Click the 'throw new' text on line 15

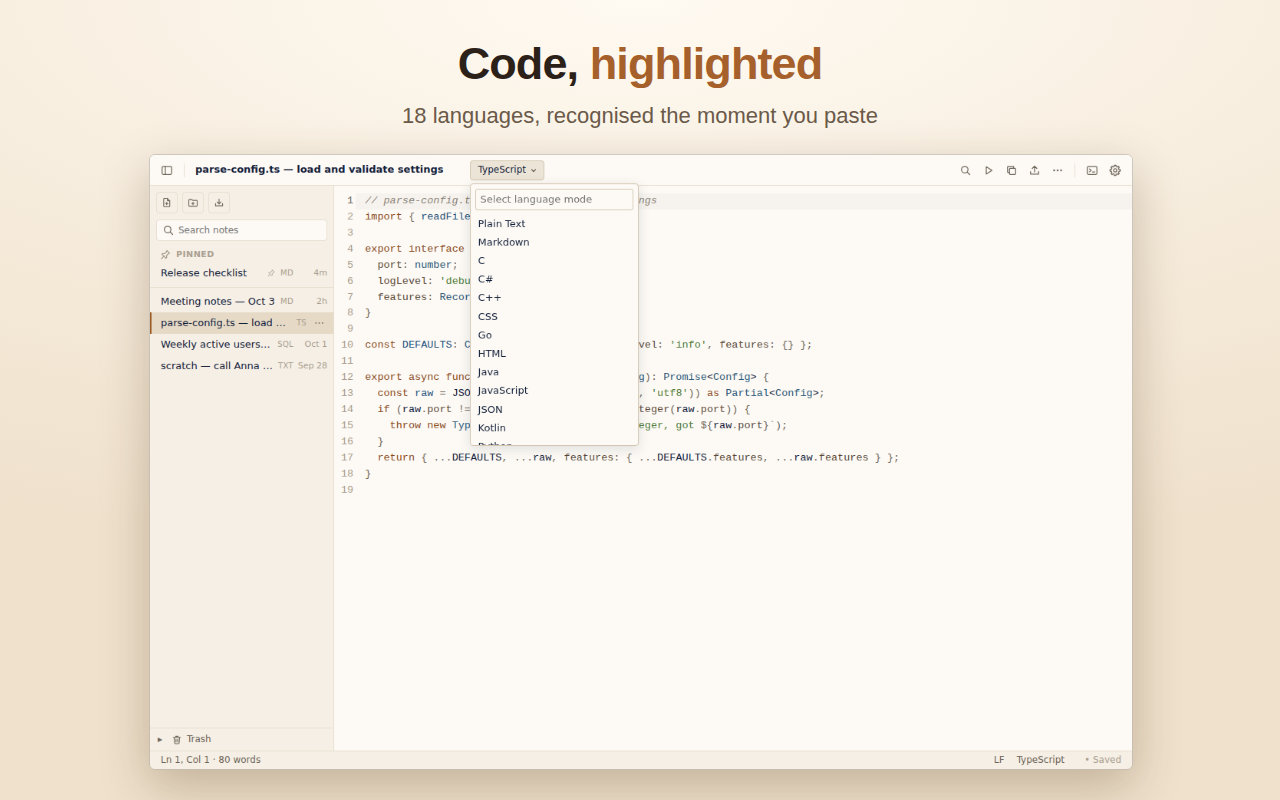point(418,425)
